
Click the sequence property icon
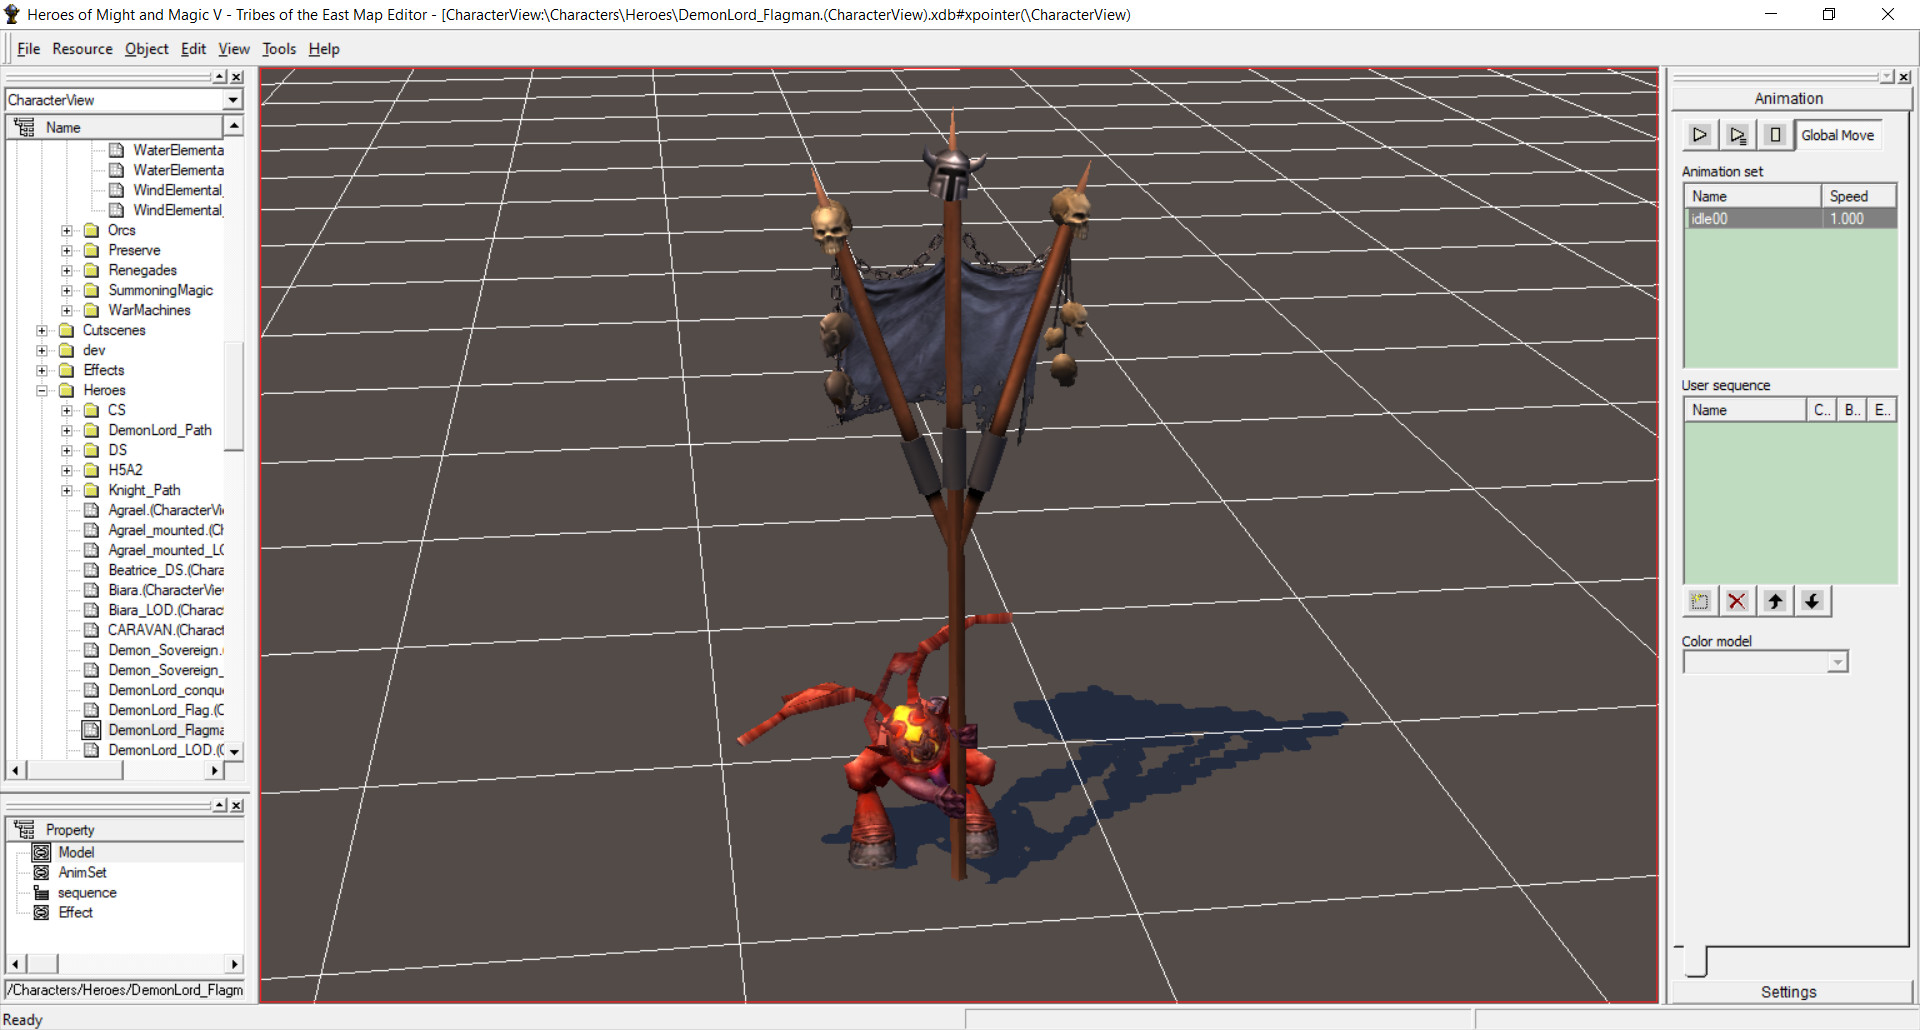click(x=41, y=892)
